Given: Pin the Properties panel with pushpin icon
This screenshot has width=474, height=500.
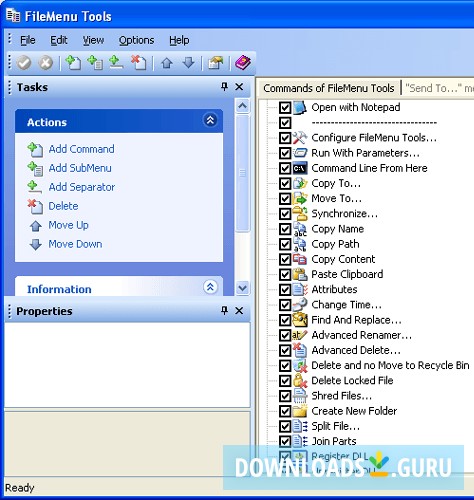Looking at the screenshot, I should tap(225, 311).
